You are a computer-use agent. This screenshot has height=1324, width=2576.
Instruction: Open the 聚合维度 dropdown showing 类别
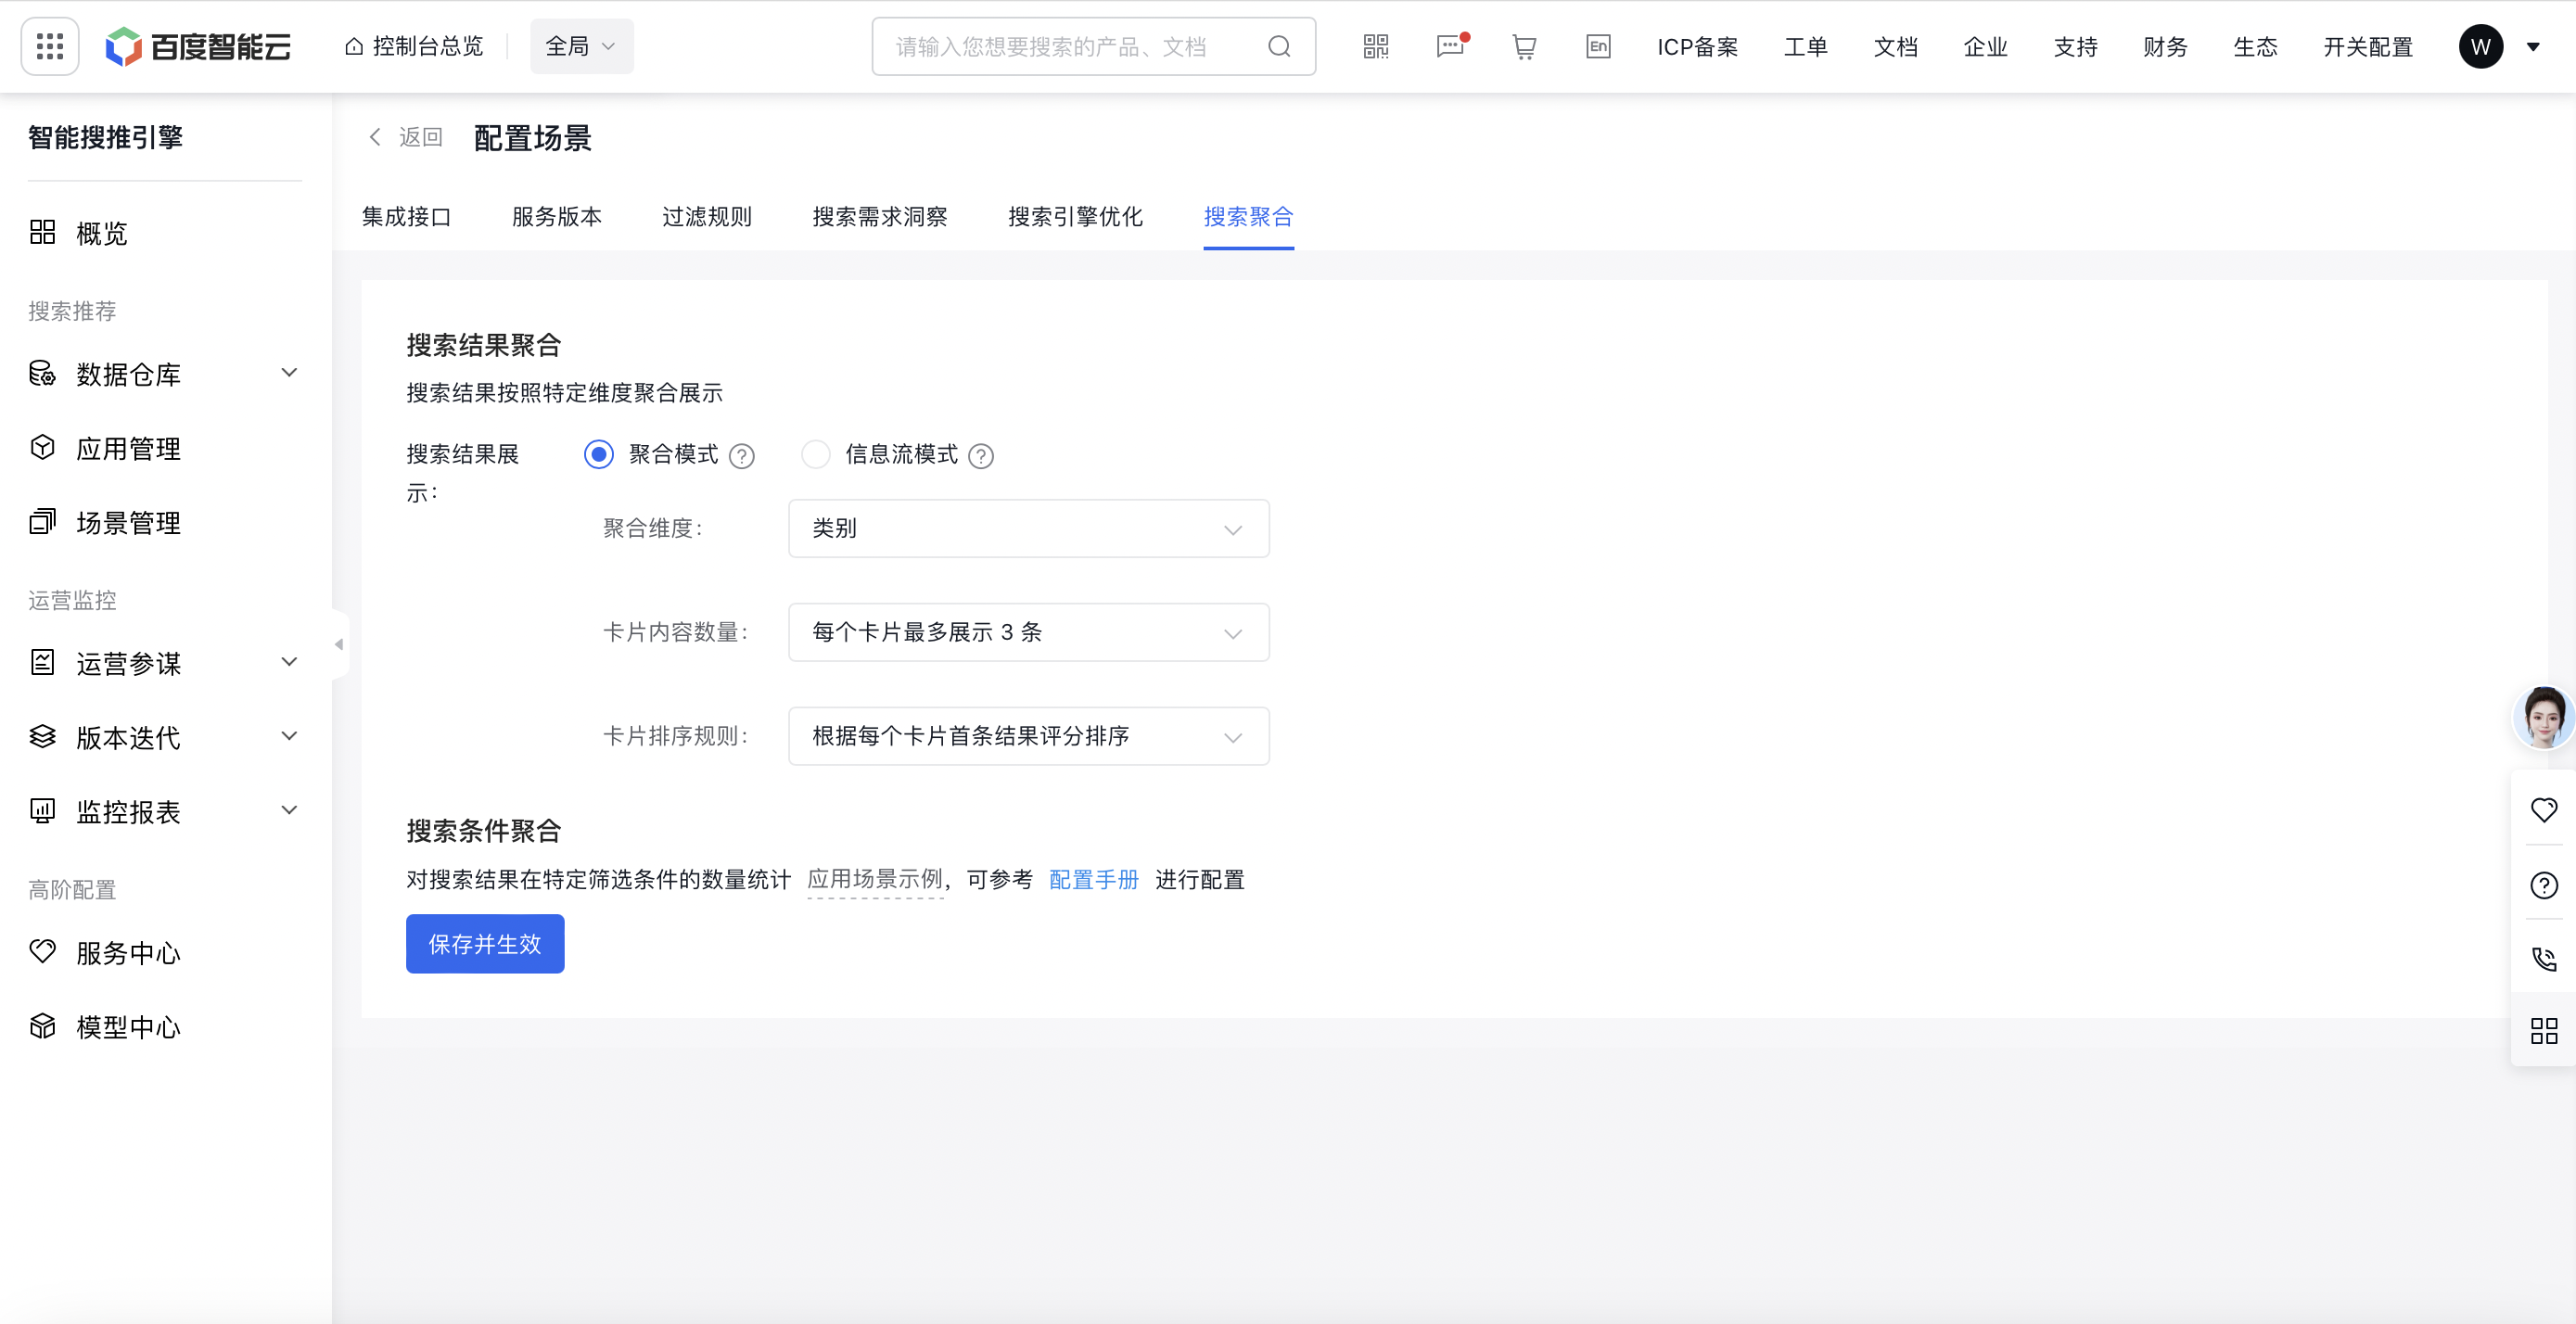click(1028, 528)
